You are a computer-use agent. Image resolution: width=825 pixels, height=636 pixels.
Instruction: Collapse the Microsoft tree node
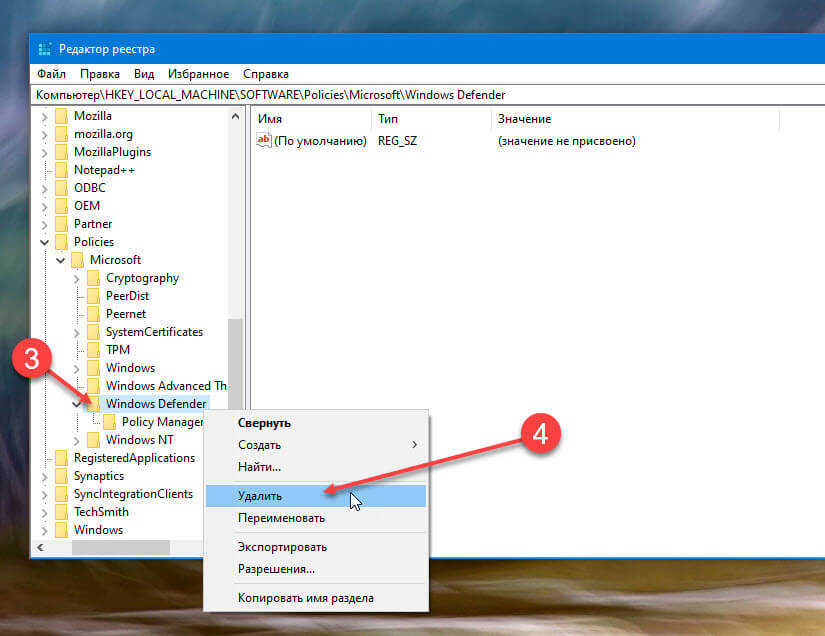pyautogui.click(x=60, y=260)
